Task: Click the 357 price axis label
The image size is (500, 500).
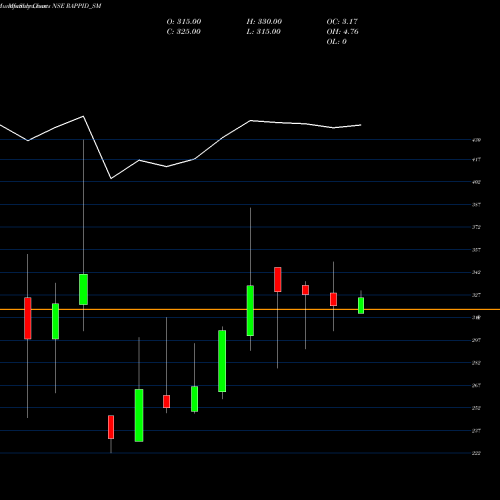Action: (476, 250)
